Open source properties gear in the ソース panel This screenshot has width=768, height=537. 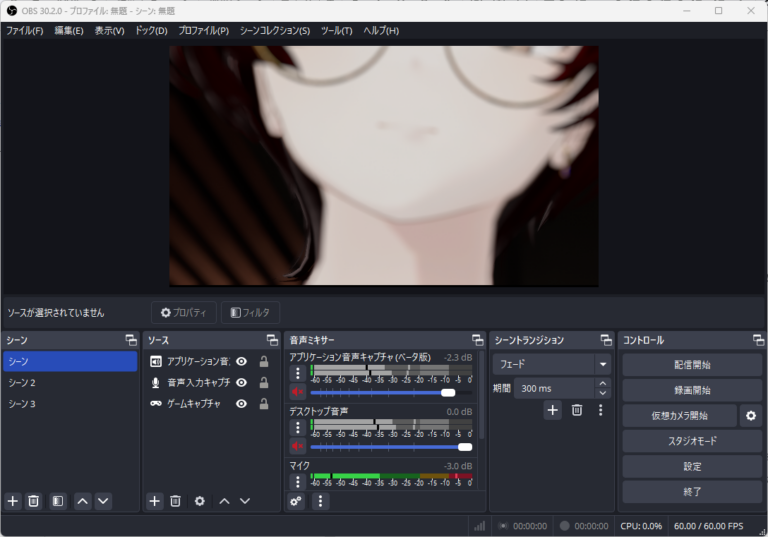[x=199, y=501]
